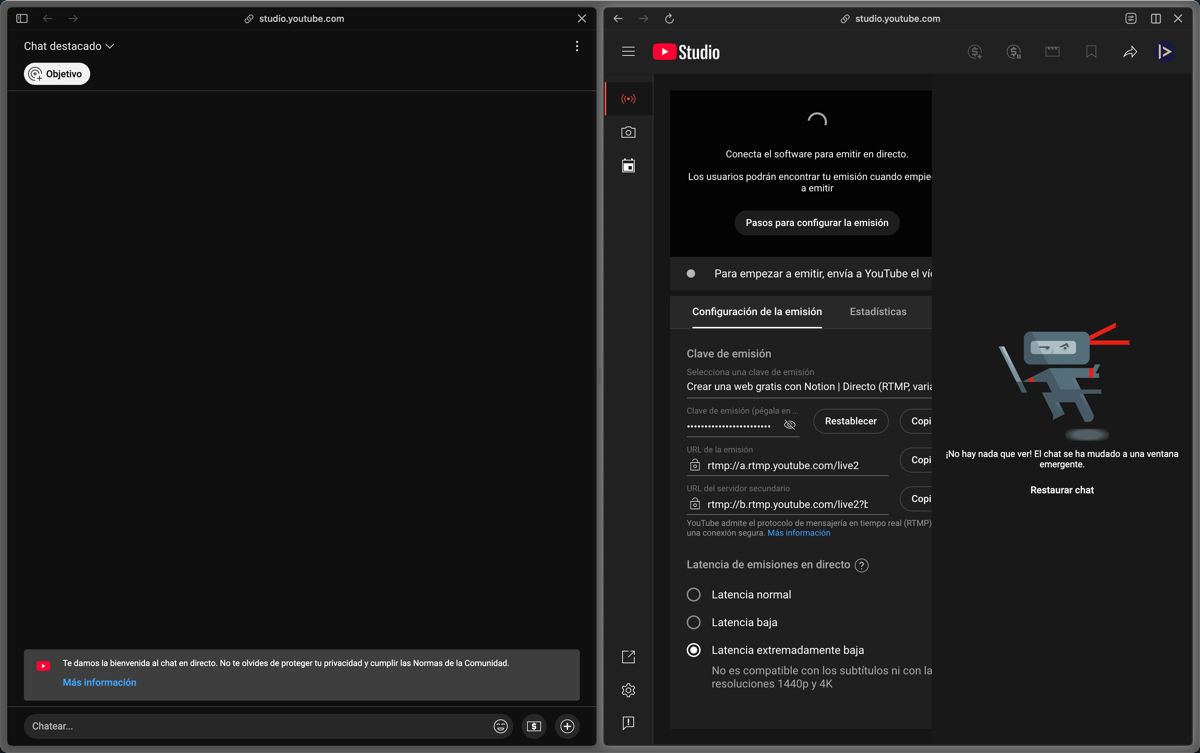Open the Manage calendar icon in the left rail
The width and height of the screenshot is (1200, 753).
628,166
